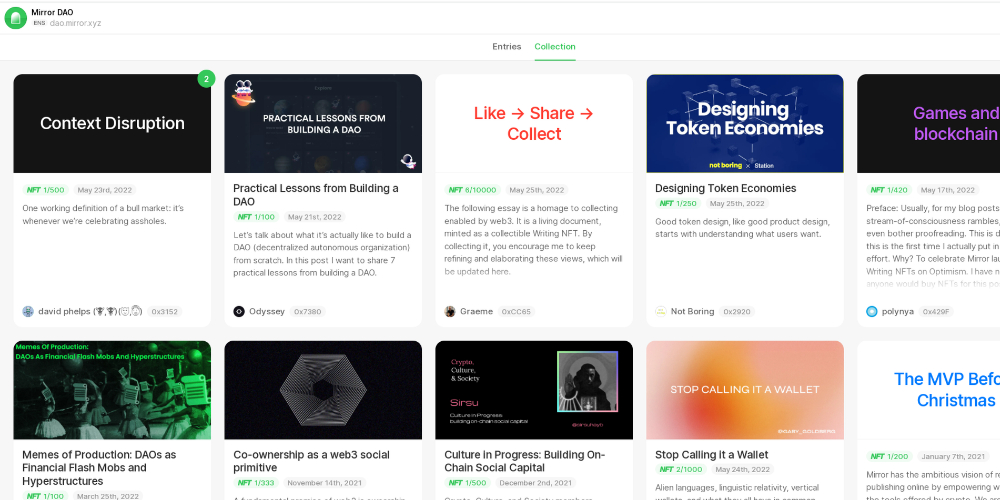This screenshot has height=500, width=1000.
Task: Click the green badge showing 2
Action: point(206,79)
